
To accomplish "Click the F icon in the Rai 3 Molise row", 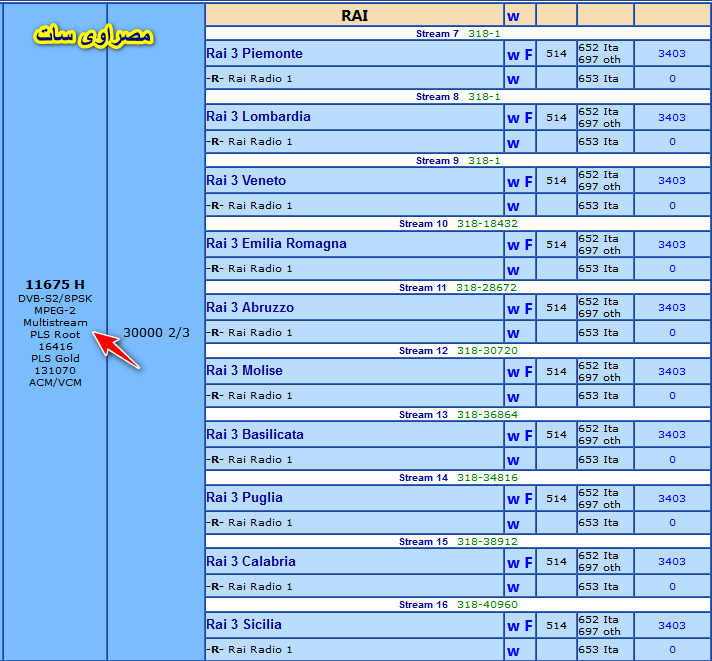I will [528, 372].
